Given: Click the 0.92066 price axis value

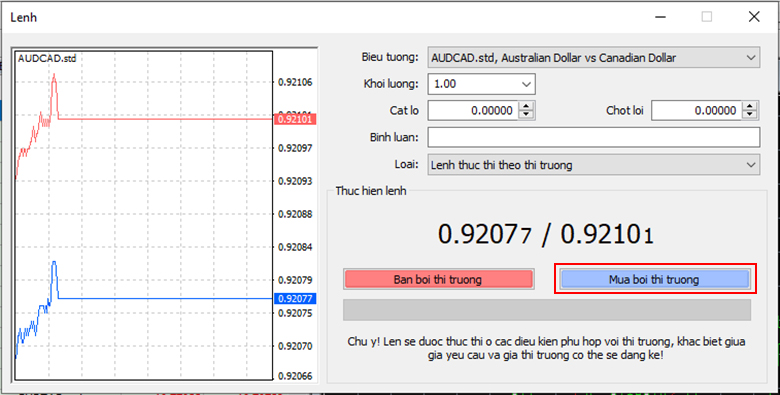Looking at the screenshot, I should pyautogui.click(x=295, y=376).
